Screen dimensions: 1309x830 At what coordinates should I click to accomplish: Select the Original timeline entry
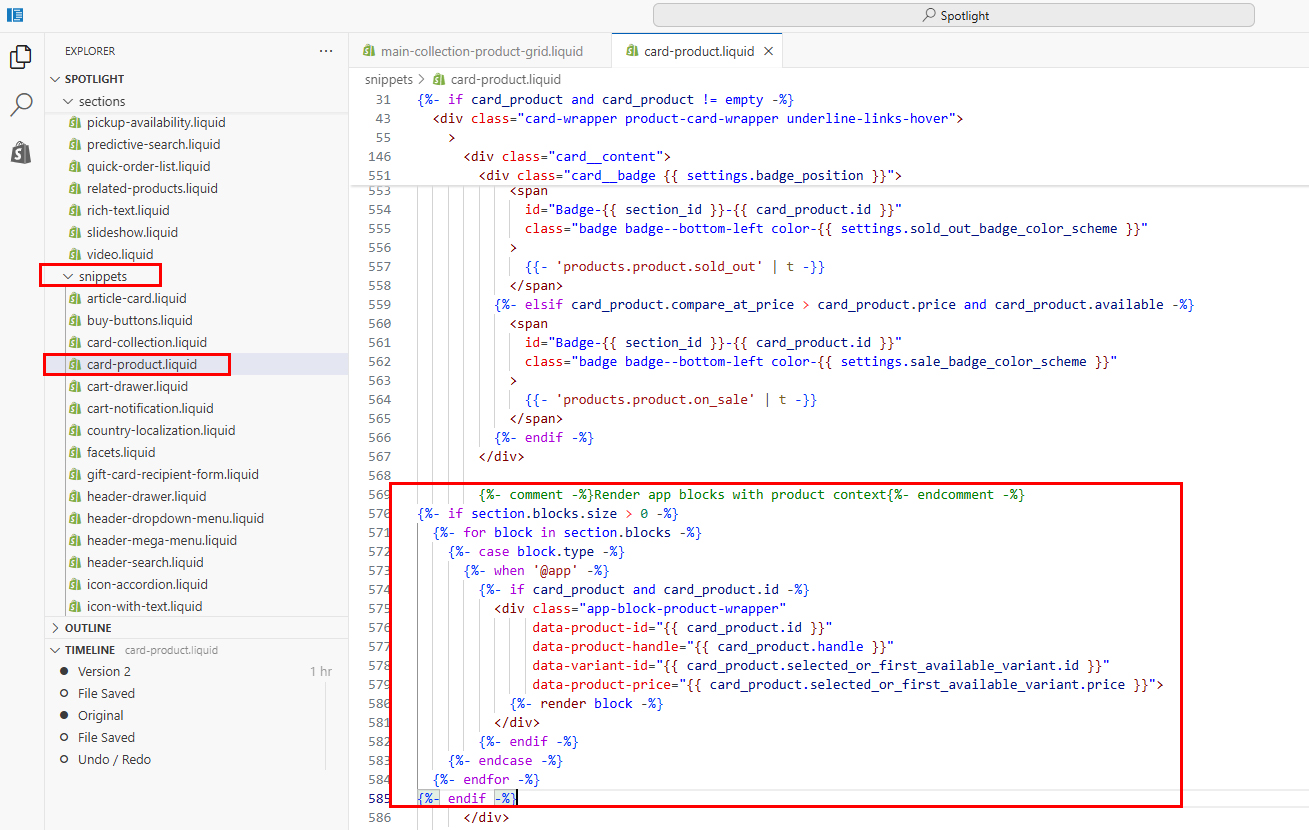[100, 716]
